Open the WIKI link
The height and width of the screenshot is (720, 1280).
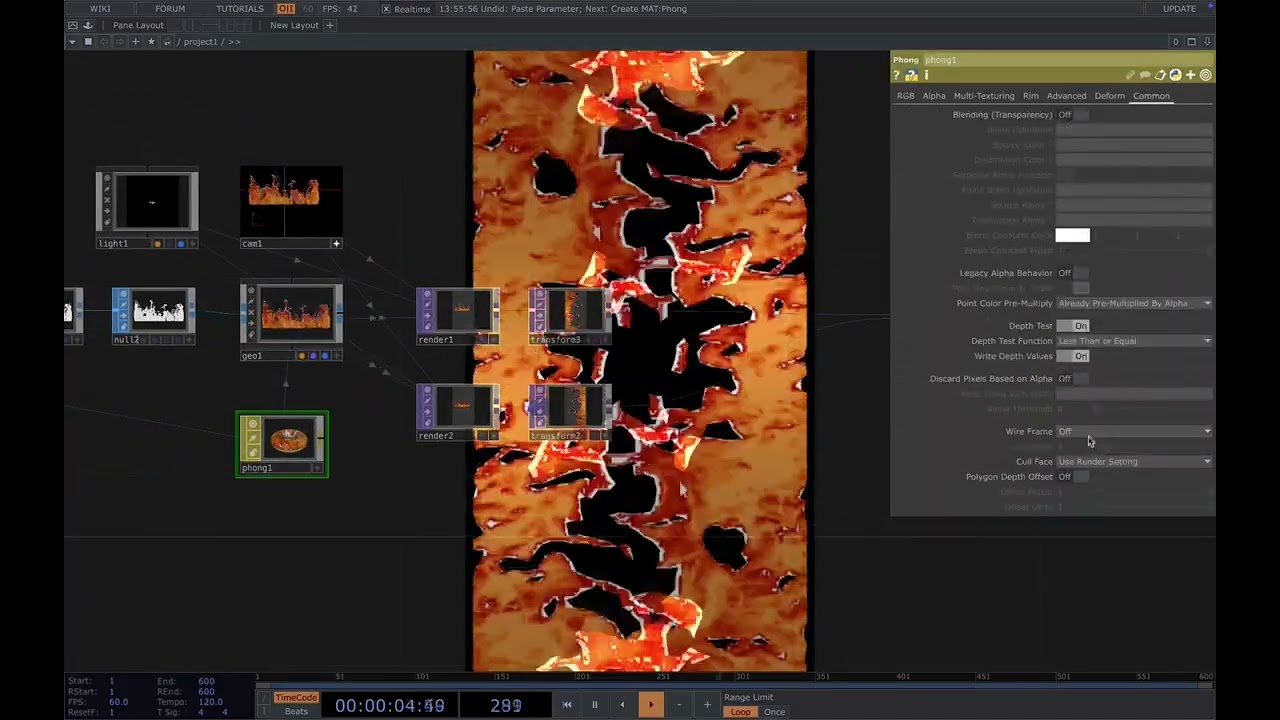(x=100, y=9)
